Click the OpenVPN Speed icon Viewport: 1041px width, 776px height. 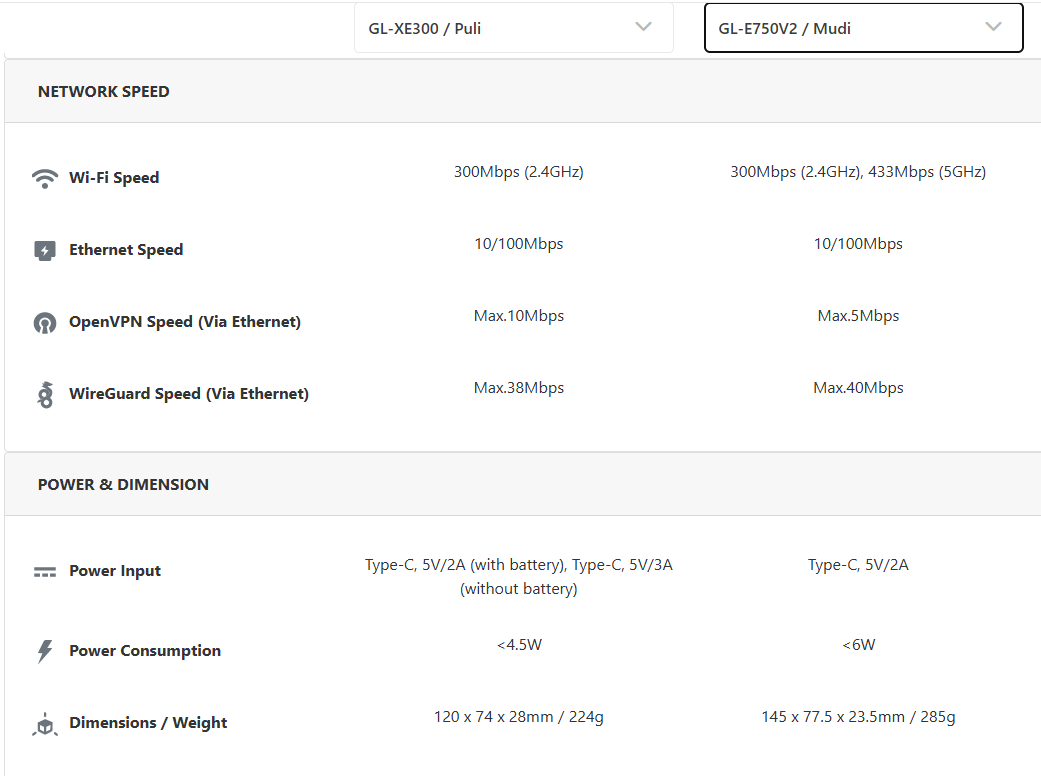point(44,323)
